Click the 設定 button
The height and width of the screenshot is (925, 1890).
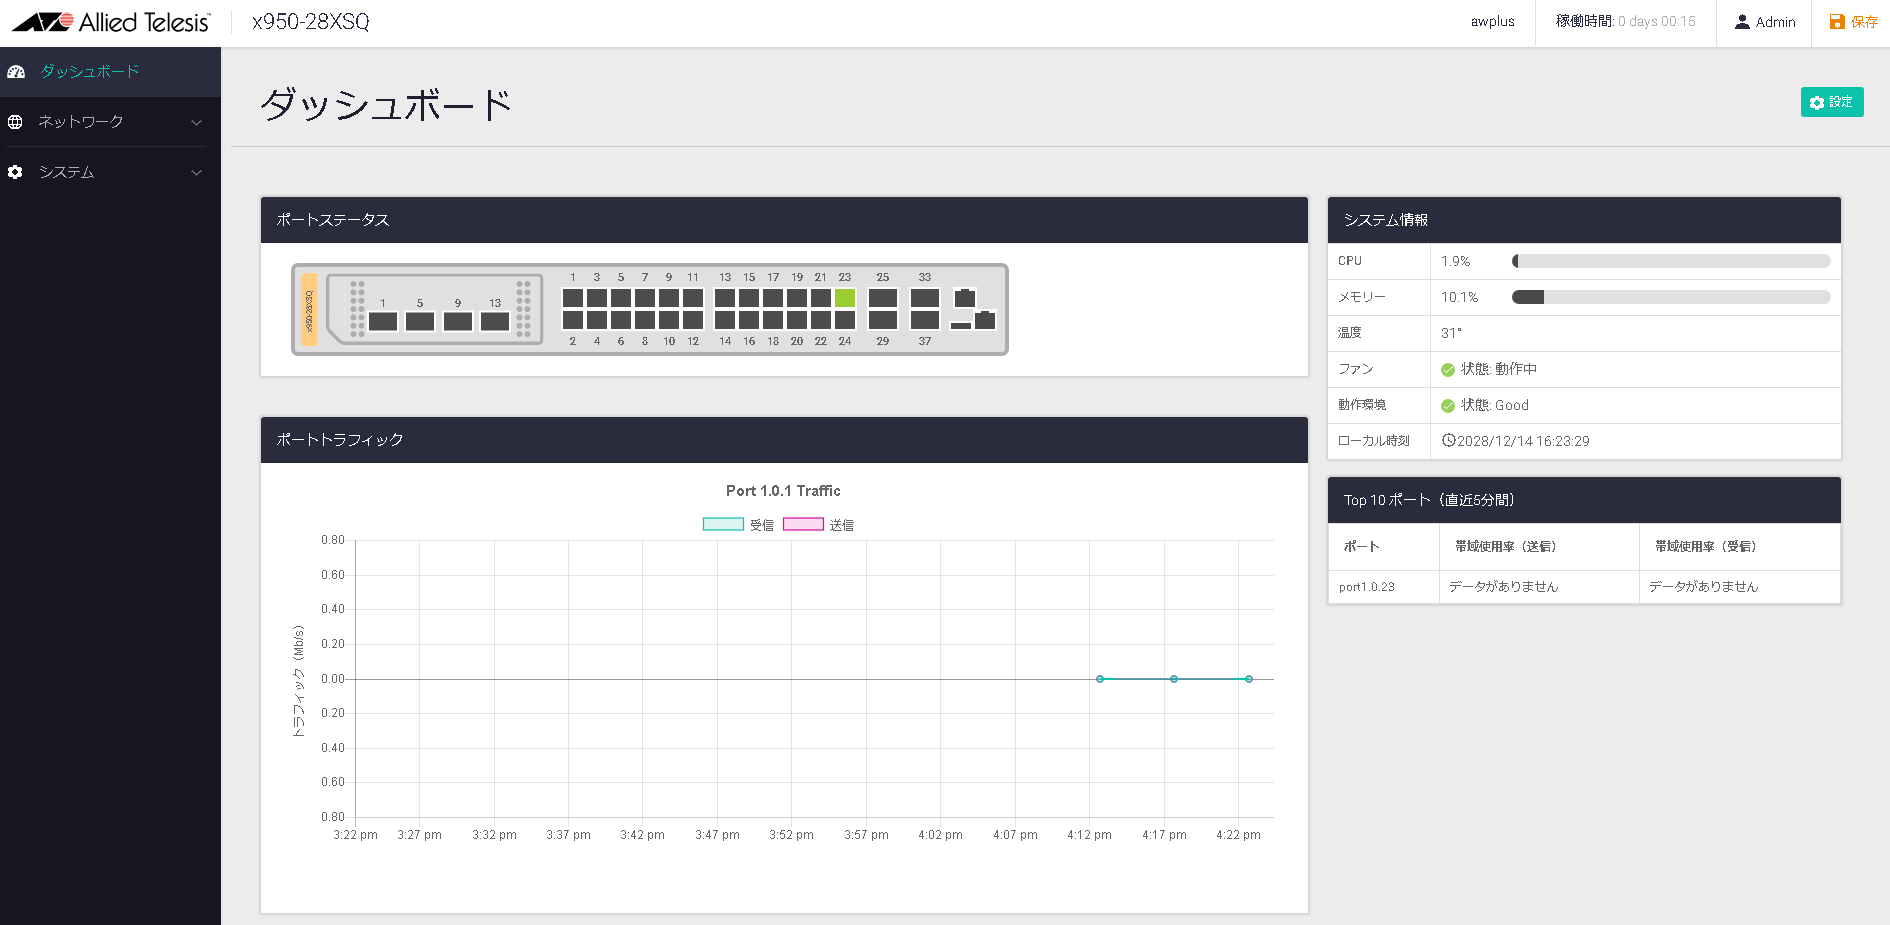coord(1832,102)
